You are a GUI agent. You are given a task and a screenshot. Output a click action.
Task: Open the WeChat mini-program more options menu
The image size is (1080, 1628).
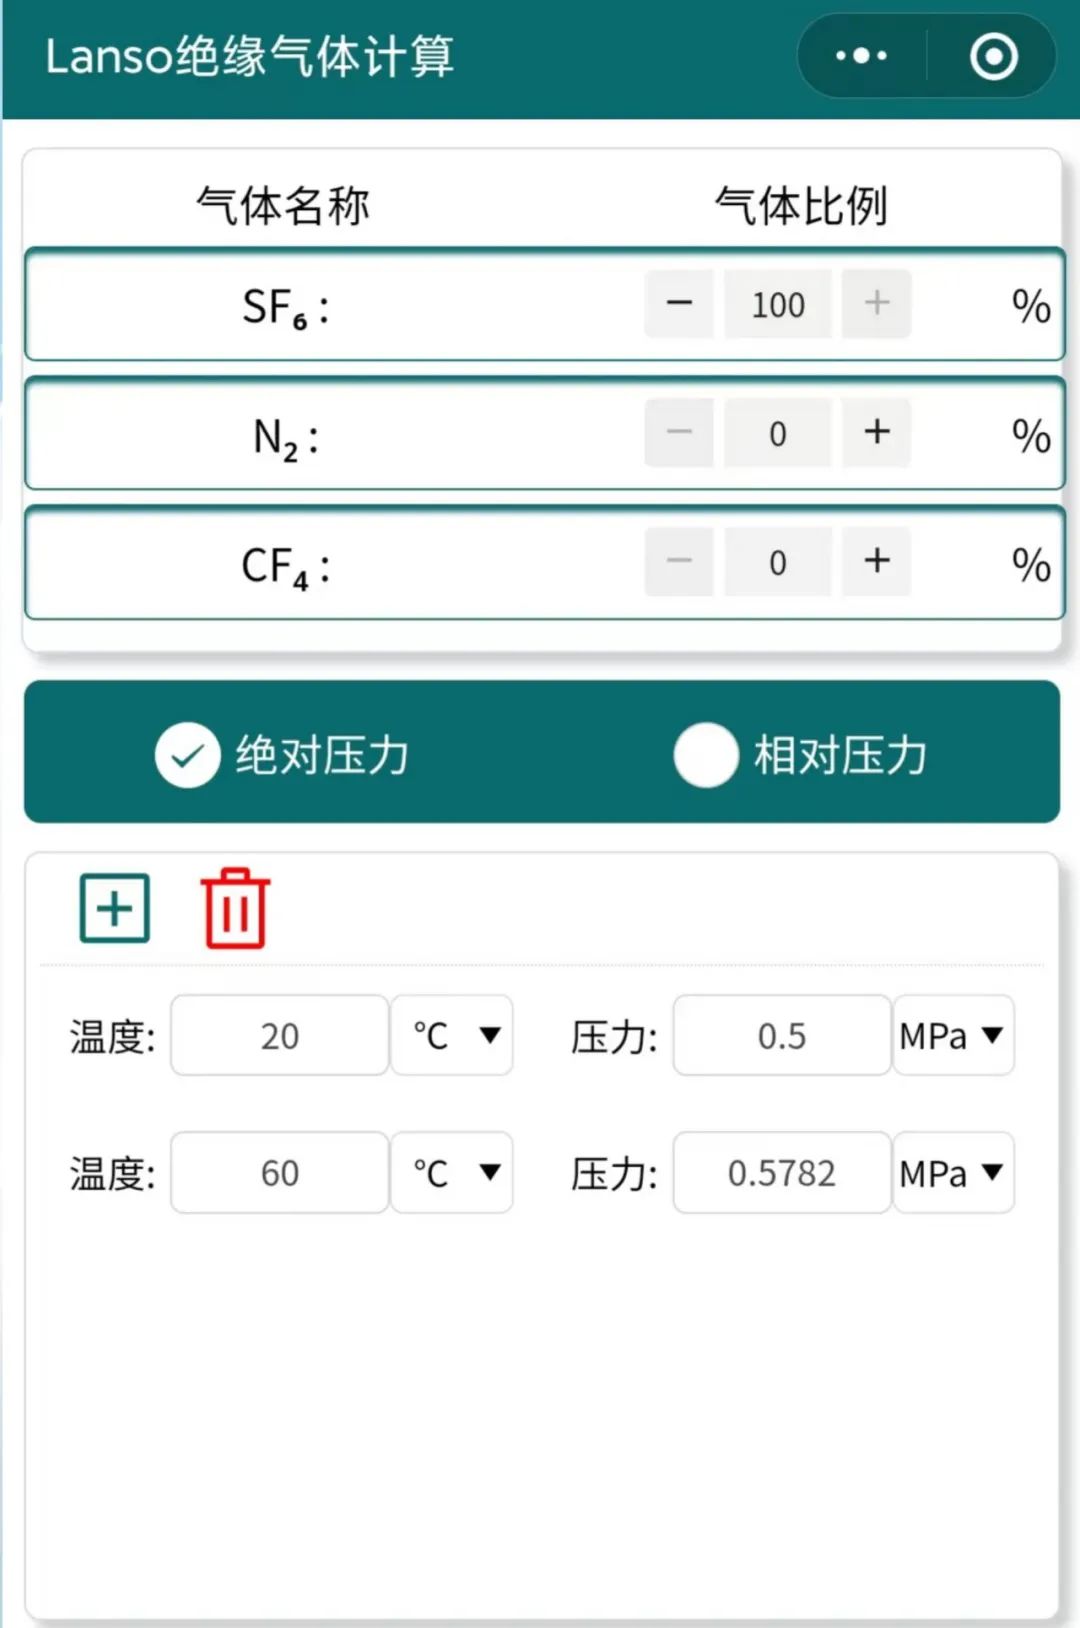click(x=860, y=56)
